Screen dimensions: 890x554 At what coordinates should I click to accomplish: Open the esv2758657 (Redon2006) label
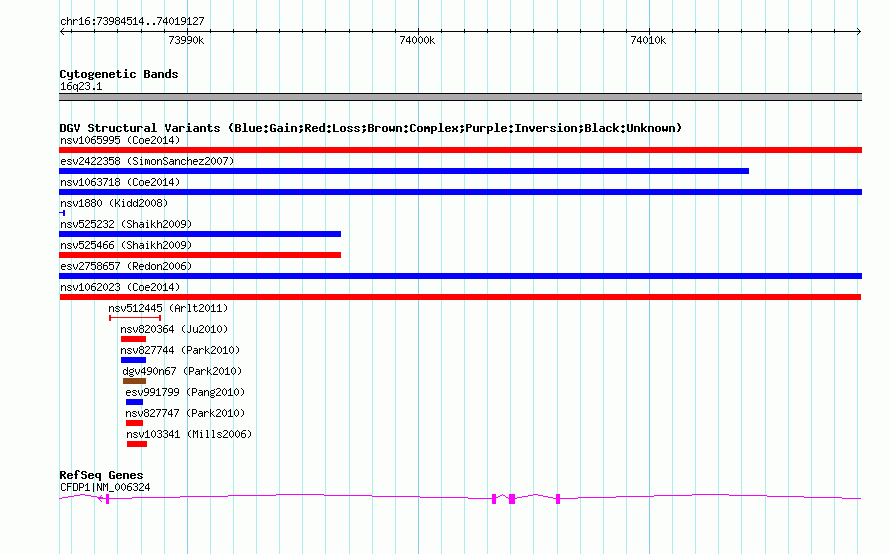(x=126, y=266)
